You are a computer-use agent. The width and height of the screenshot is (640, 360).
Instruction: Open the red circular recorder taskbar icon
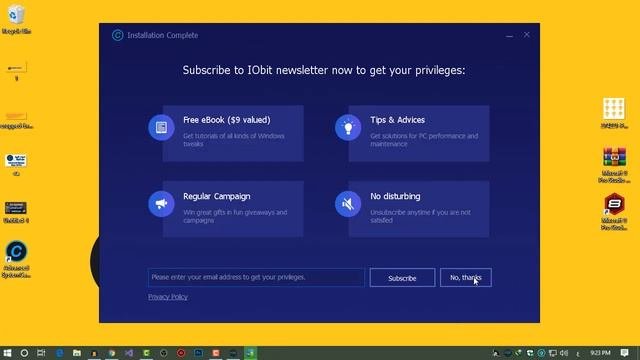click(181, 353)
